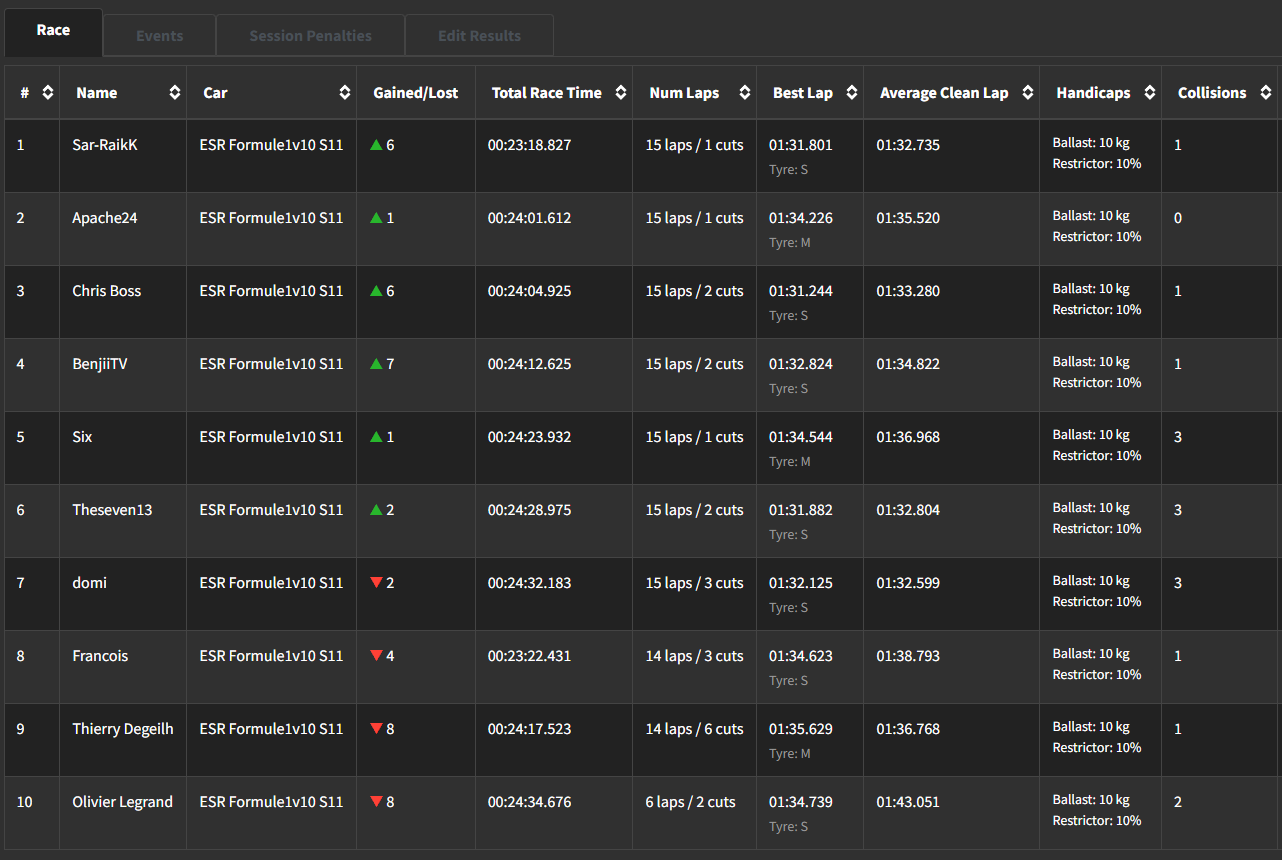Image resolution: width=1282 pixels, height=860 pixels.
Task: Select driver name Theseven13
Action: [112, 510]
